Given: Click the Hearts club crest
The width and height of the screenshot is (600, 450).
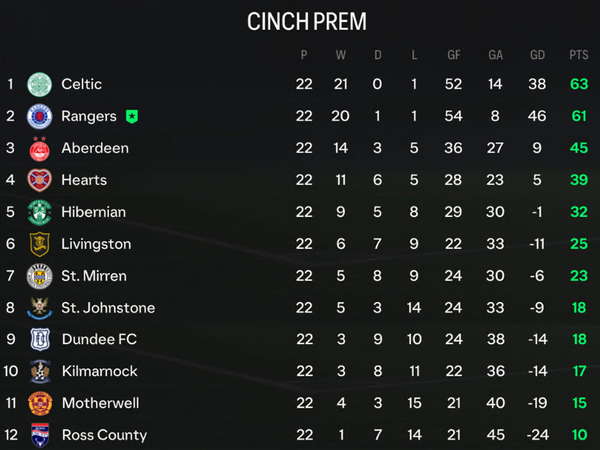Looking at the screenshot, I should tap(39, 180).
